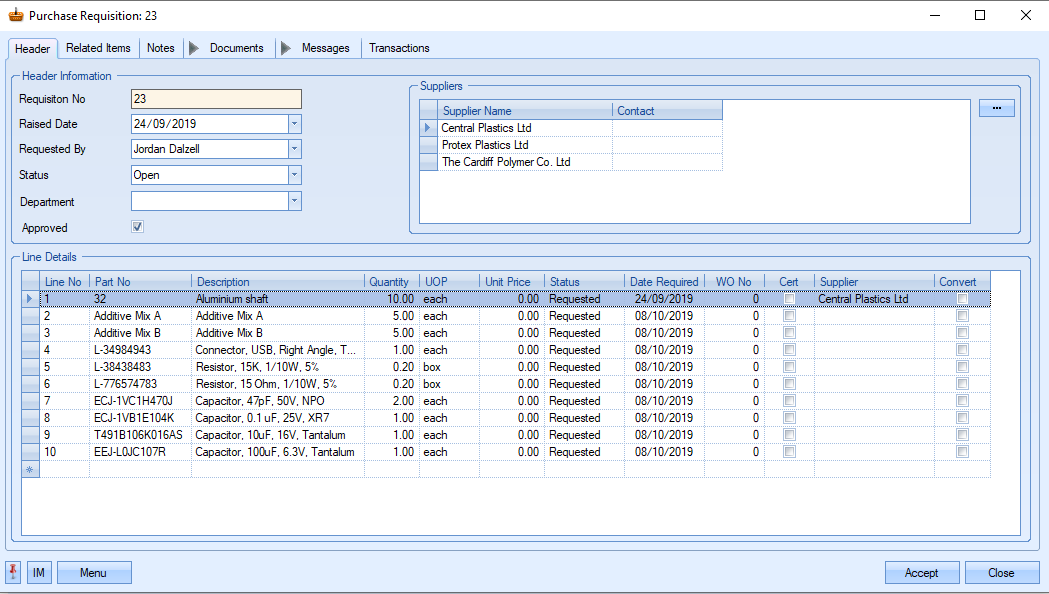Enable Convert checkbox for Aluminium shaft line
Viewport: 1049px width, 594px height.
pos(962,299)
